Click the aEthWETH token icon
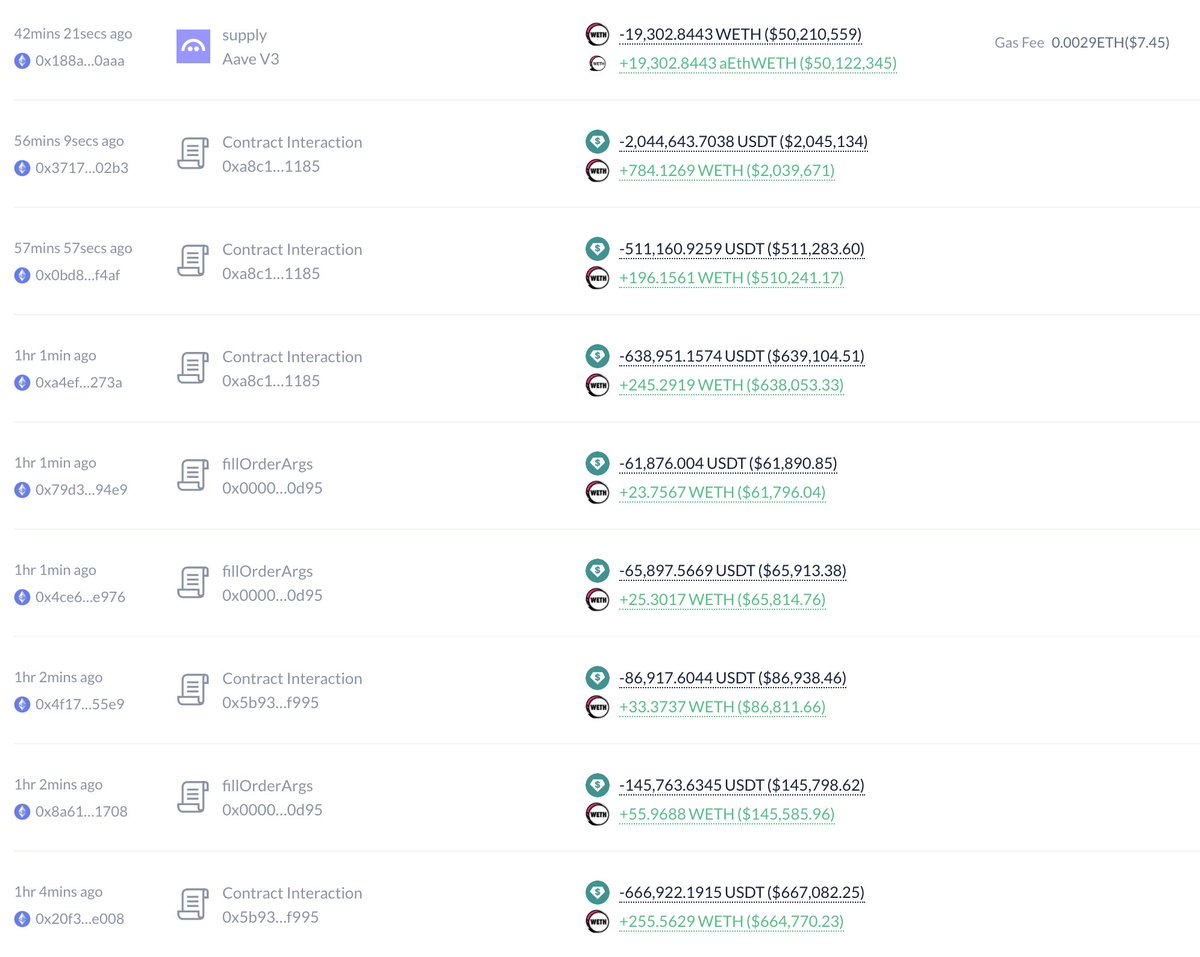The width and height of the screenshot is (1200, 957). click(x=597, y=63)
